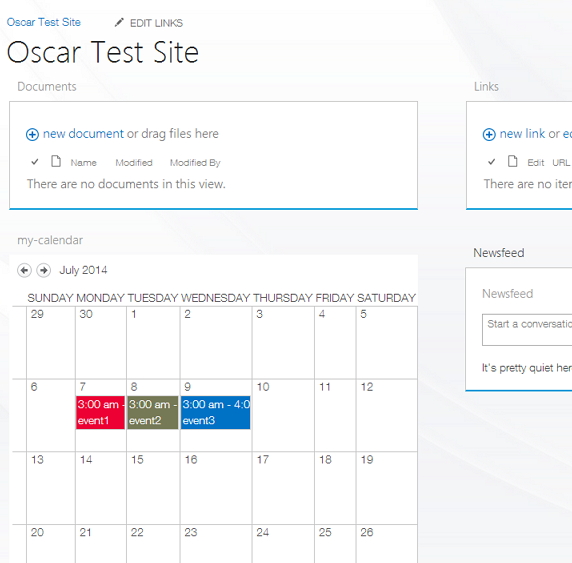Open the Modified By column header menu

[x=195, y=163]
